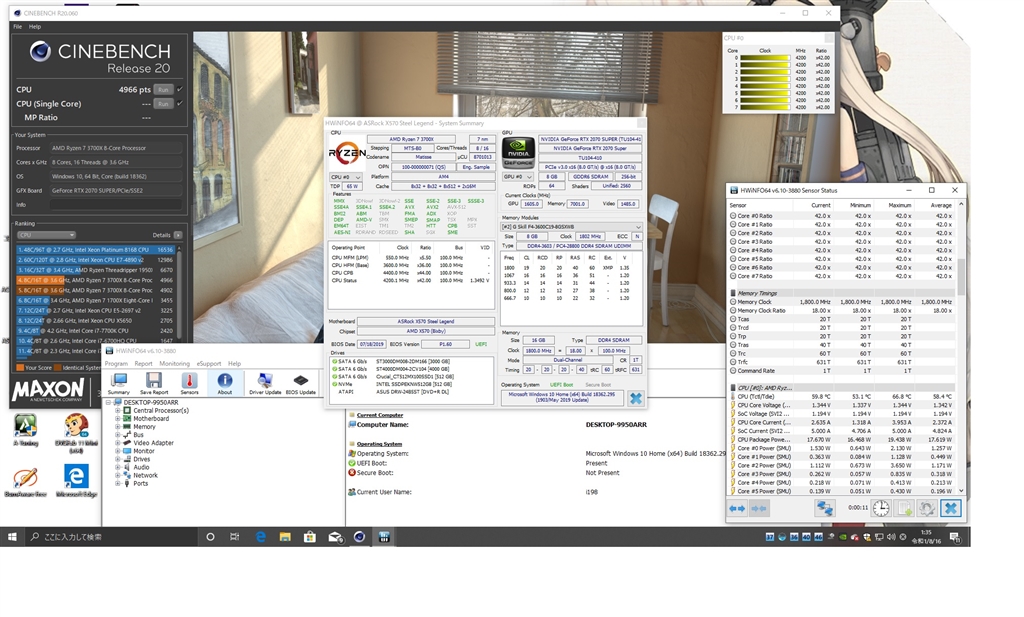Select the Xeon Platinum 8168 ranking bar
The image size is (1024, 617).
click(x=95, y=249)
